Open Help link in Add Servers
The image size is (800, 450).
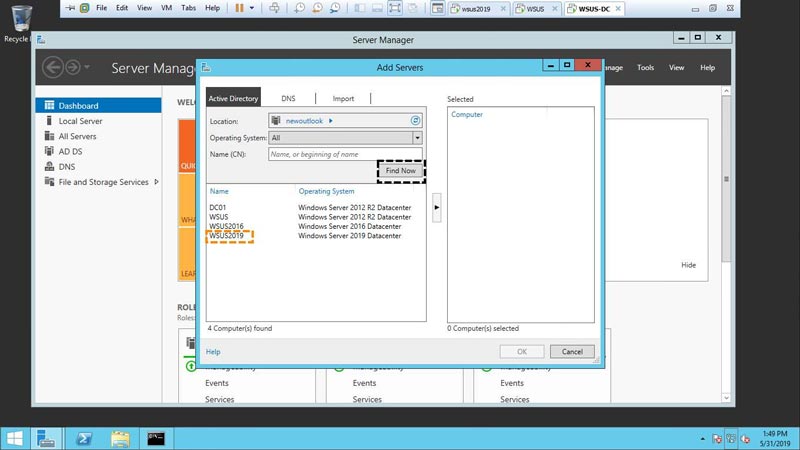pyautogui.click(x=213, y=352)
